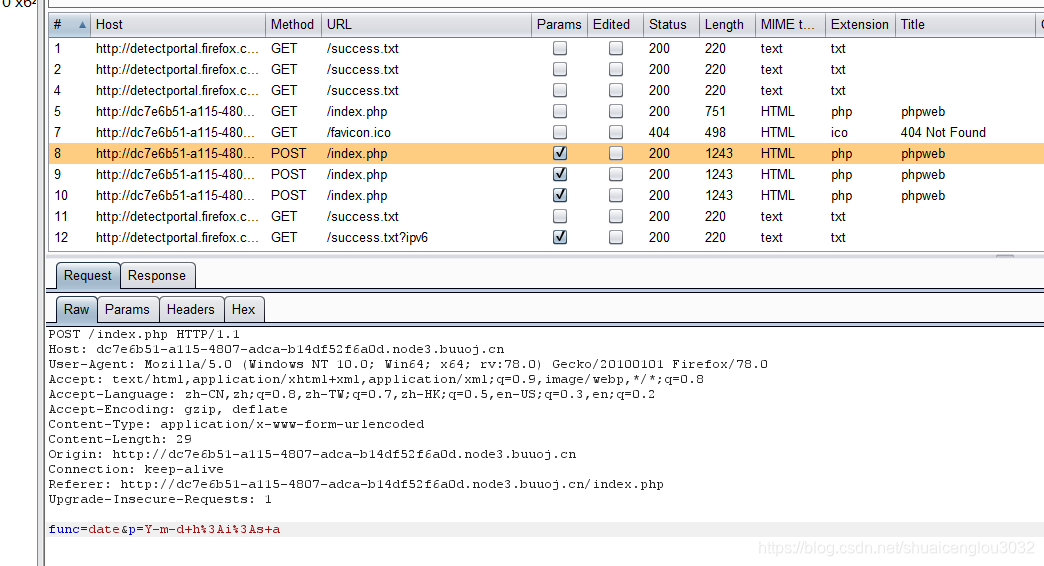The width and height of the screenshot is (1044, 566).
Task: Toggle Params checkbox in row 7
Action: click(x=560, y=133)
